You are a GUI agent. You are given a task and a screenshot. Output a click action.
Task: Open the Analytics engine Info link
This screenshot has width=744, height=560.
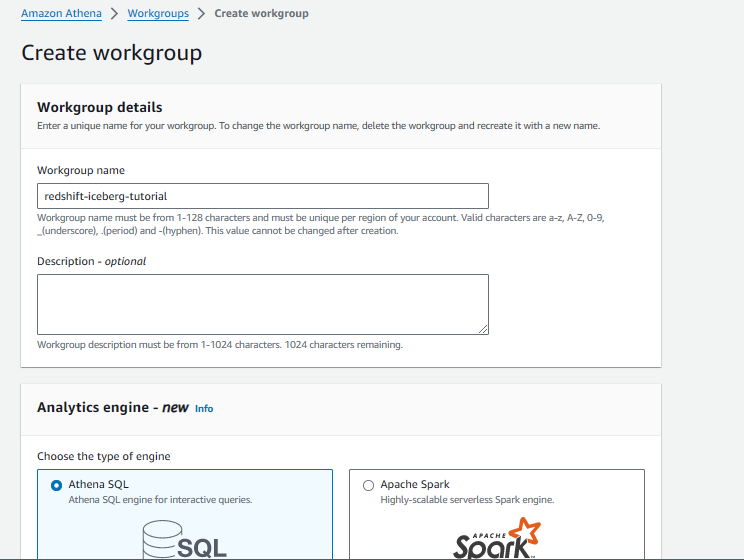pyautogui.click(x=204, y=409)
